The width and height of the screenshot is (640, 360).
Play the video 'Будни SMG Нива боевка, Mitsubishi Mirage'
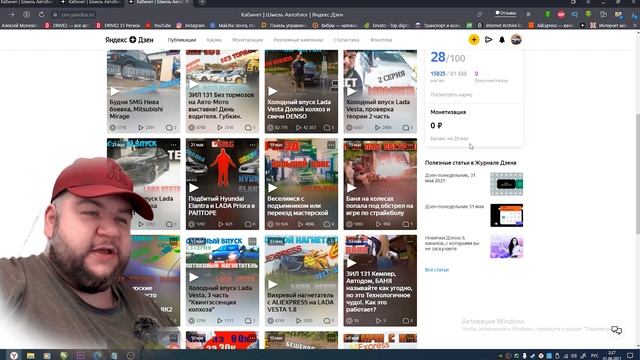pos(116,91)
